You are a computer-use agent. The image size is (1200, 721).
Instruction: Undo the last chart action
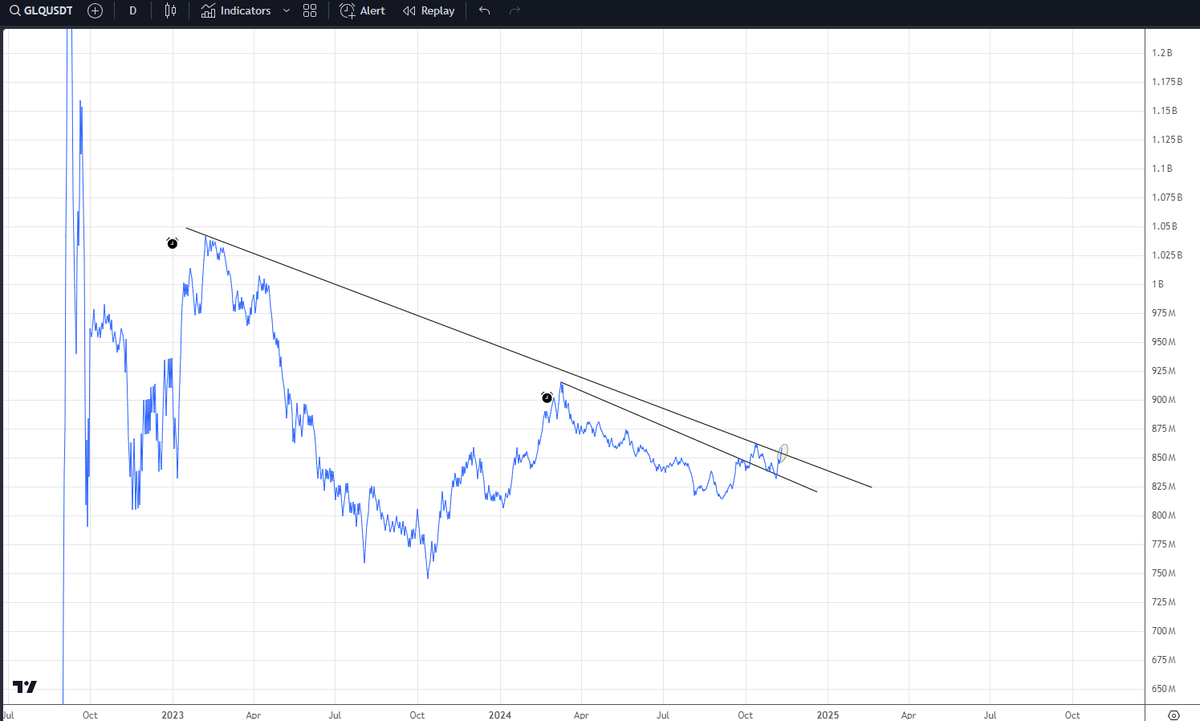pos(485,11)
